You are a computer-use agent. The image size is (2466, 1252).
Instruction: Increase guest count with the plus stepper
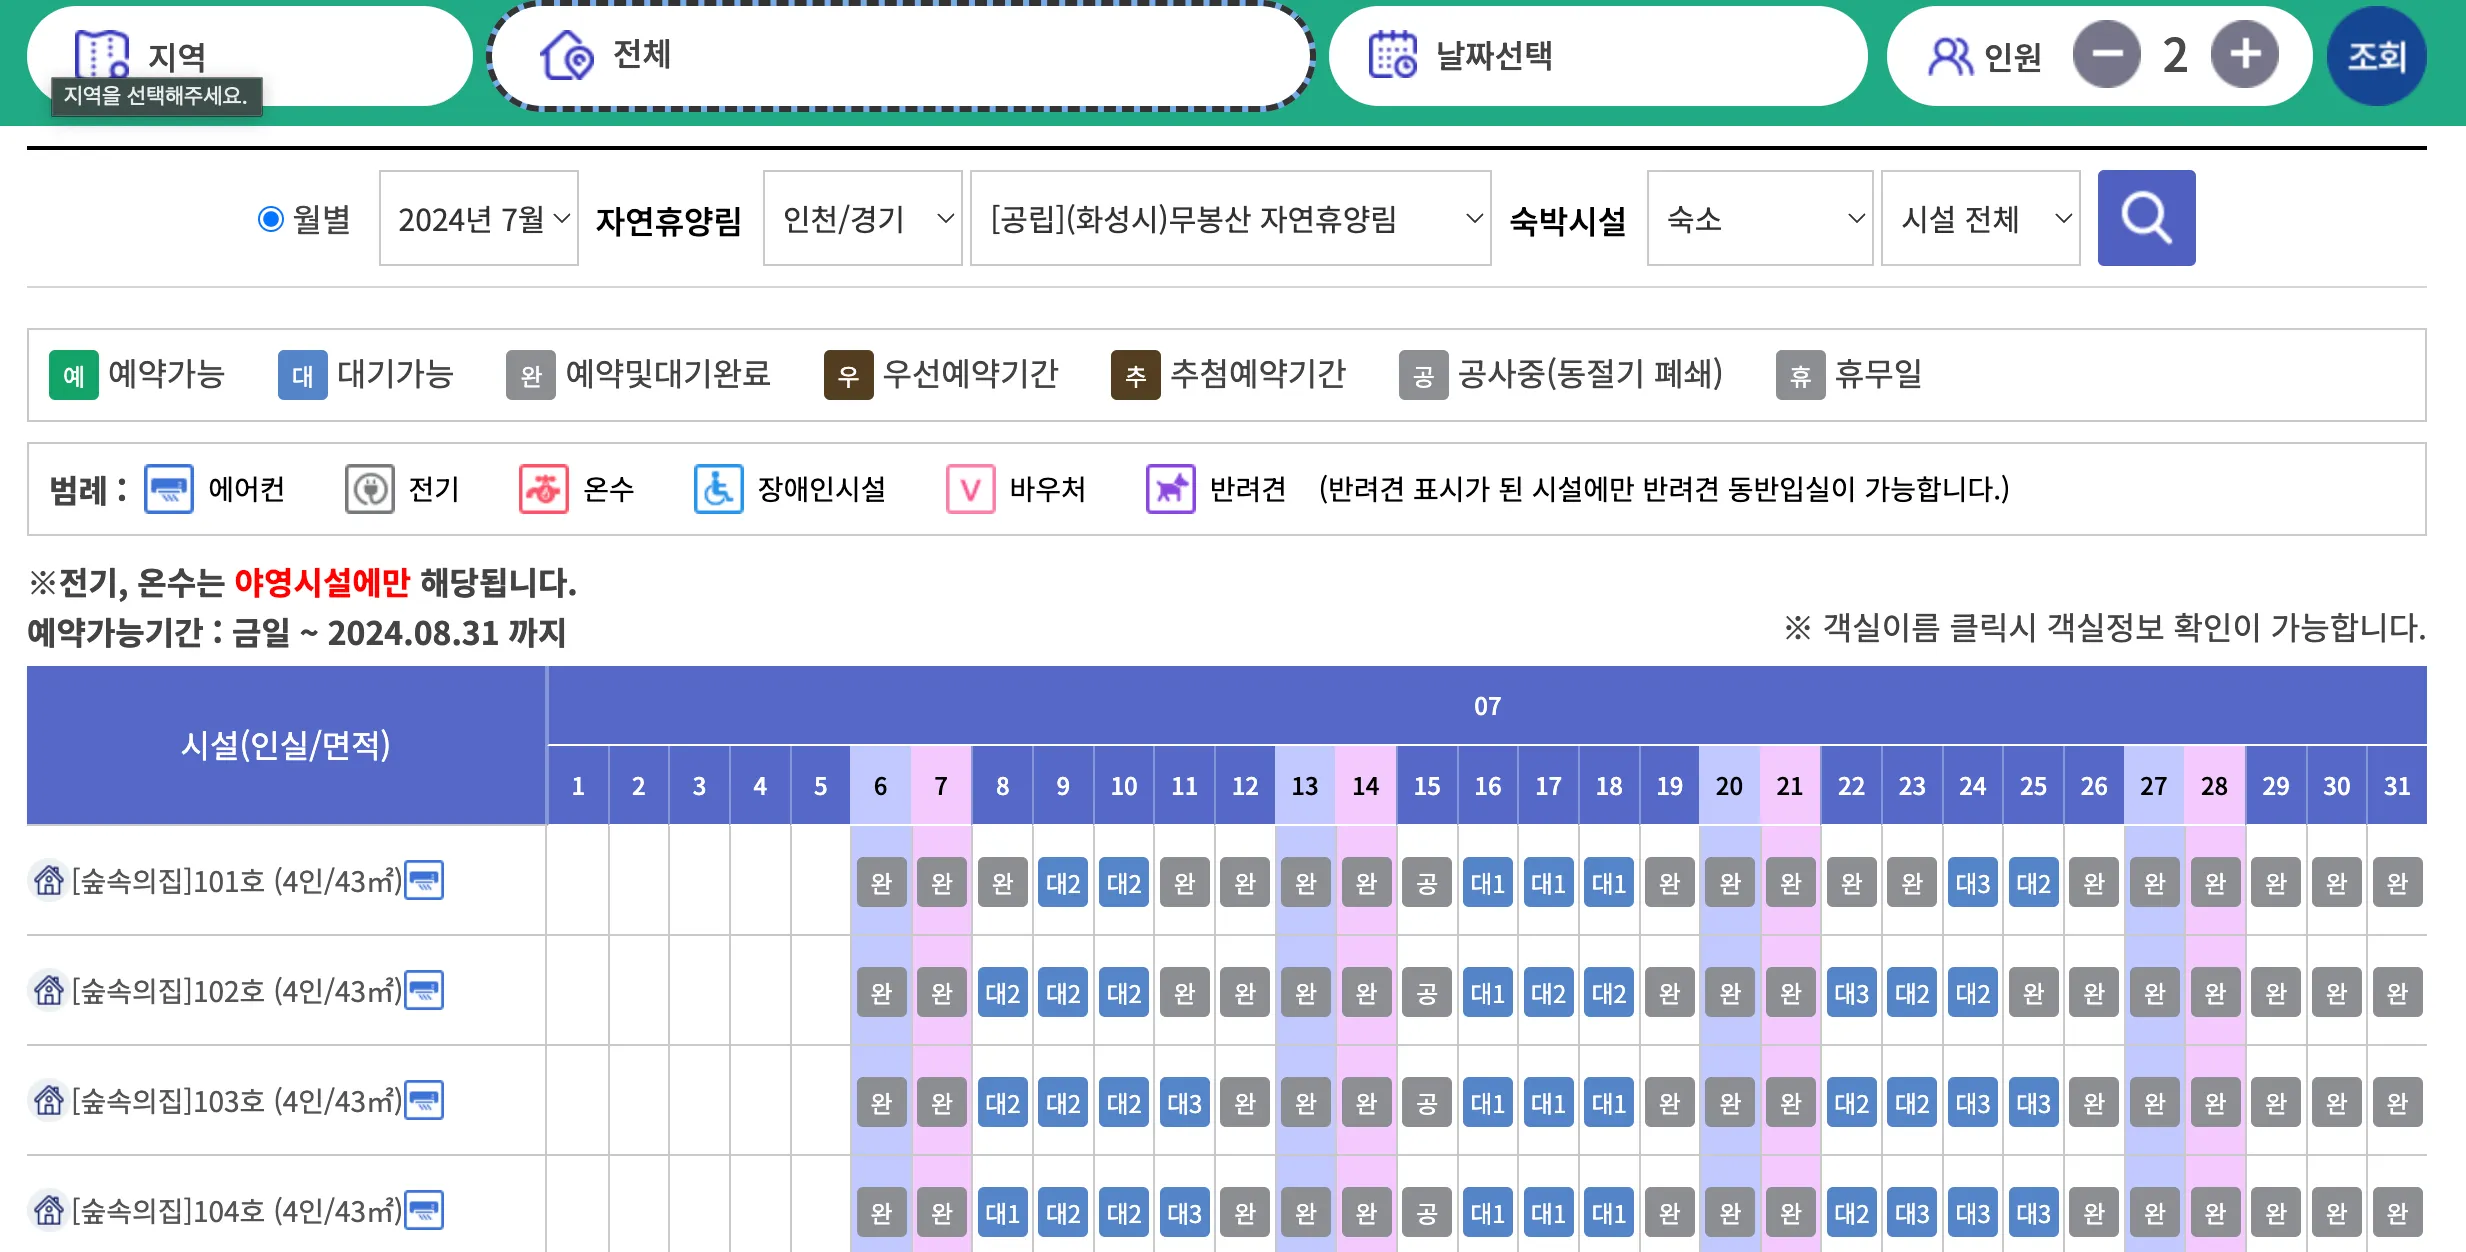point(2243,55)
